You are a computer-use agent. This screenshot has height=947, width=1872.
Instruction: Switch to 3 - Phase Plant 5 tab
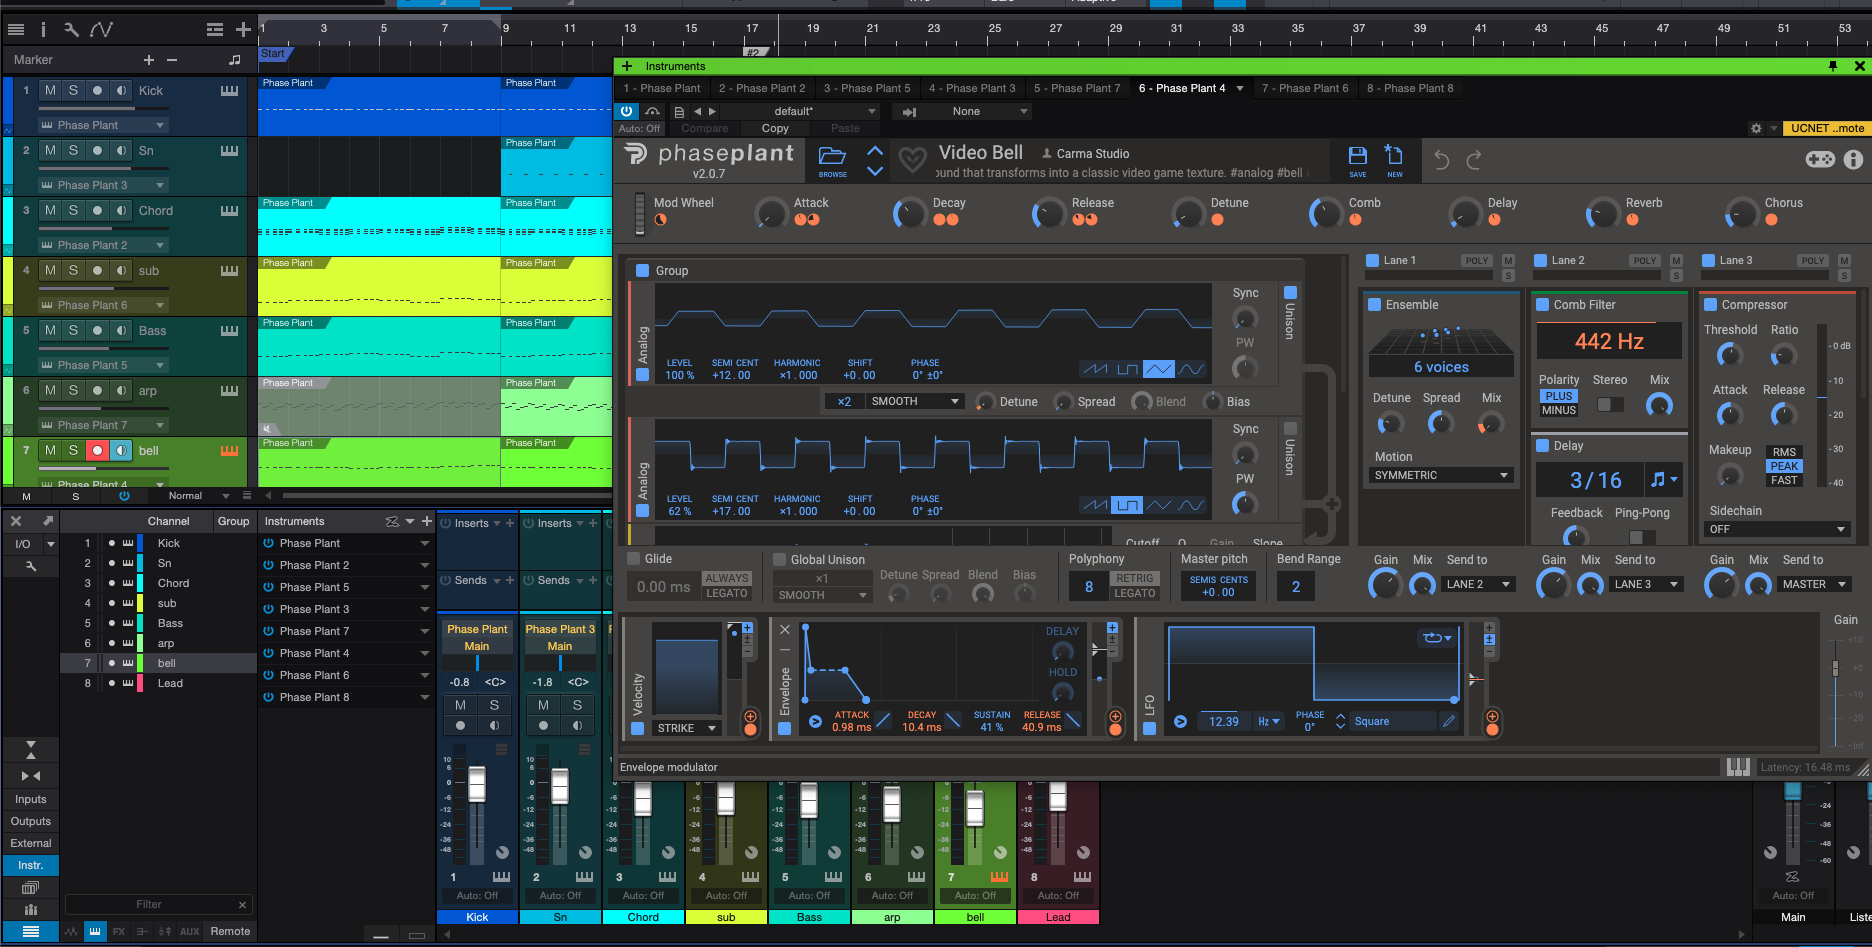pos(867,88)
